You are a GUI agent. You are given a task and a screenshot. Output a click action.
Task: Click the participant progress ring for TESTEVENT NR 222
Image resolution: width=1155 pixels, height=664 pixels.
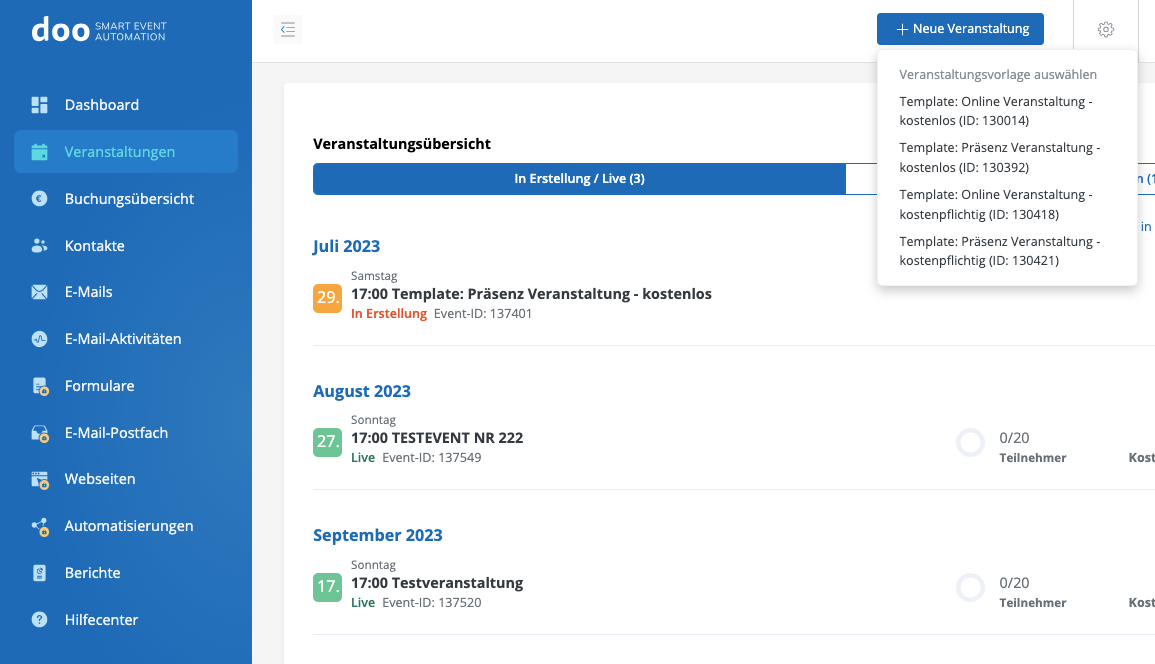coord(970,443)
